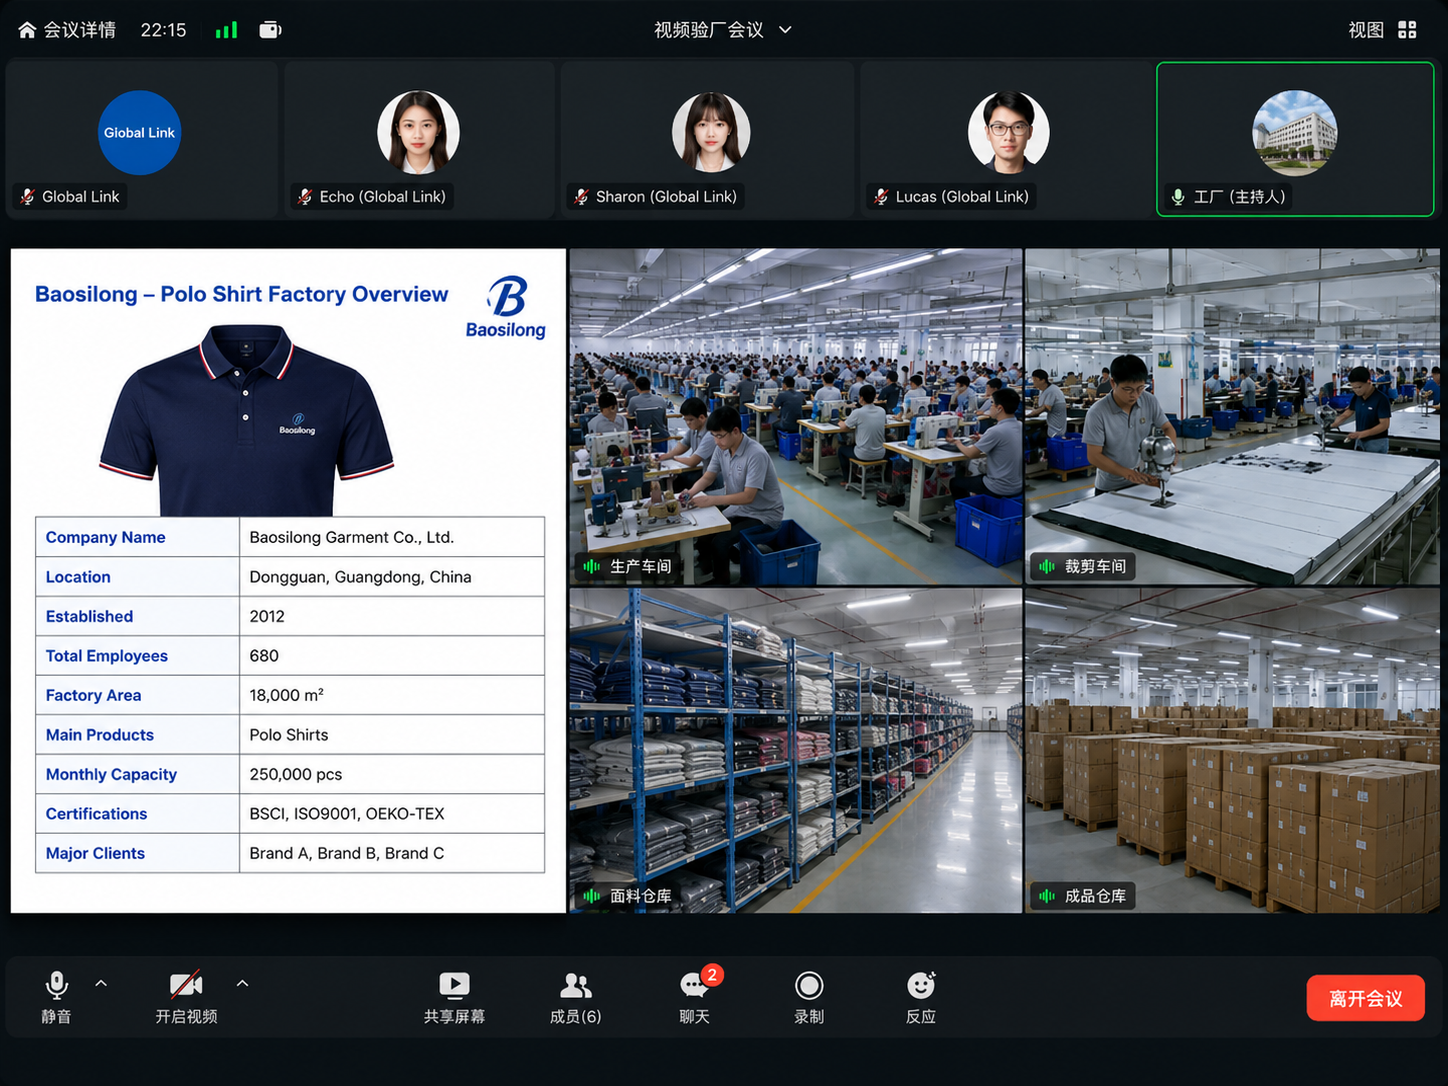Click Brand A, Brand B, Brand C cell
This screenshot has width=1448, height=1086.
(392, 853)
